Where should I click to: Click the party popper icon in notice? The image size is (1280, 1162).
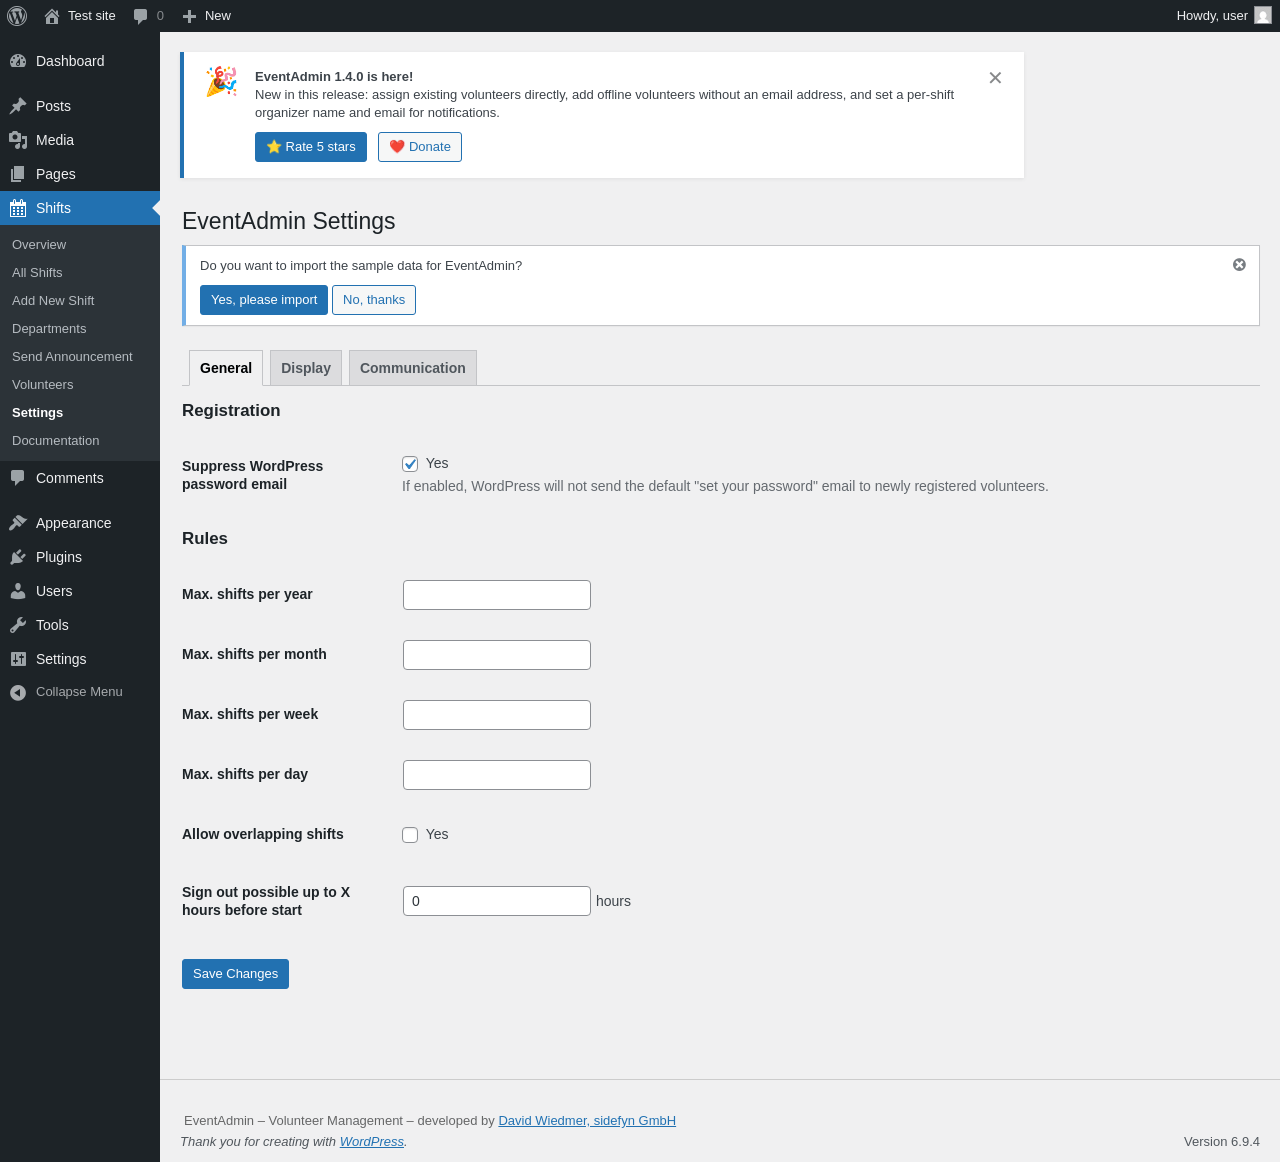pos(221,82)
